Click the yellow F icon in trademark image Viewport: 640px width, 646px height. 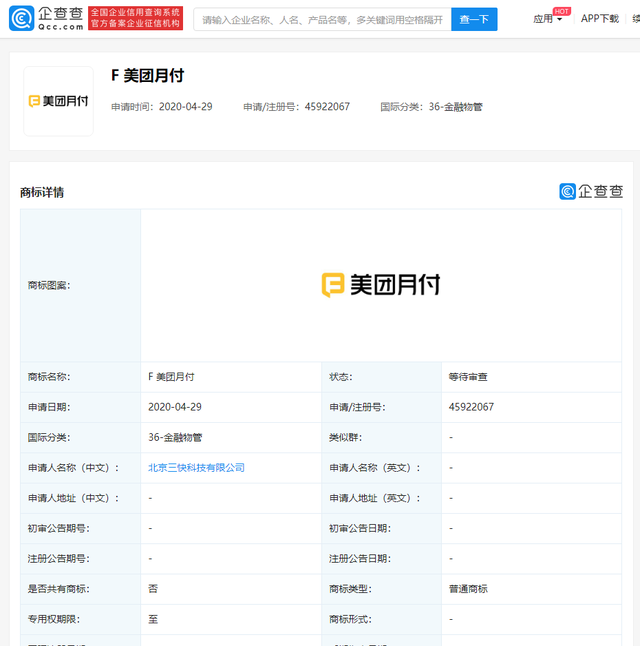coord(333,285)
